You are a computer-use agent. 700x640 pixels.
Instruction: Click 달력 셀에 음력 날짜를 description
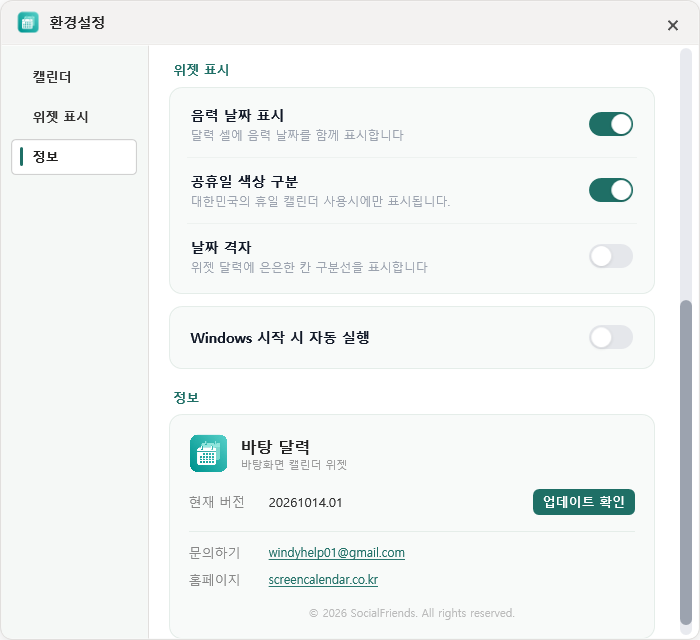297,135
